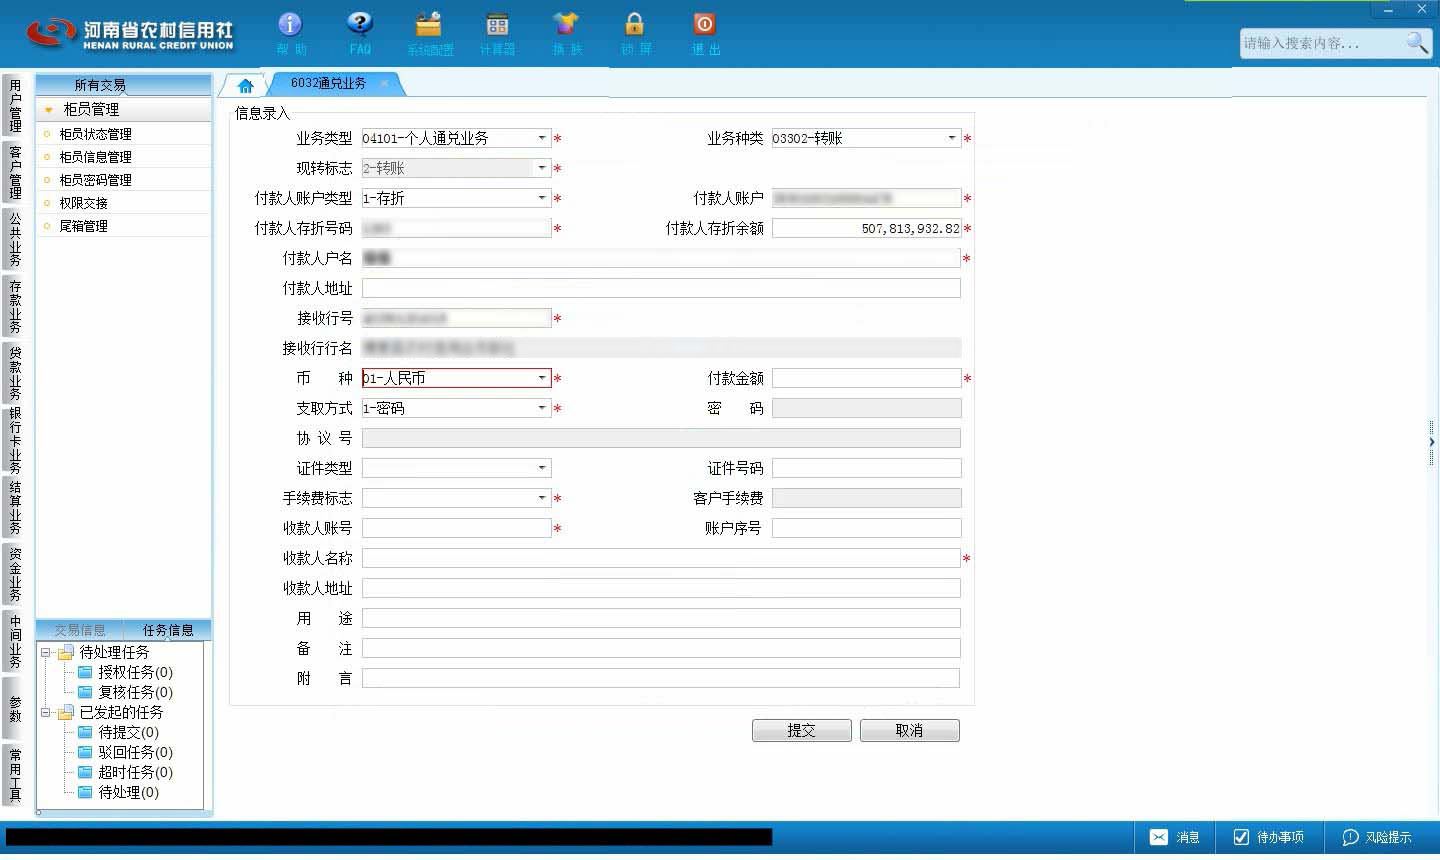Screen dimensions: 1440x860
Task: Click into the 备注 input field
Action: point(661,648)
